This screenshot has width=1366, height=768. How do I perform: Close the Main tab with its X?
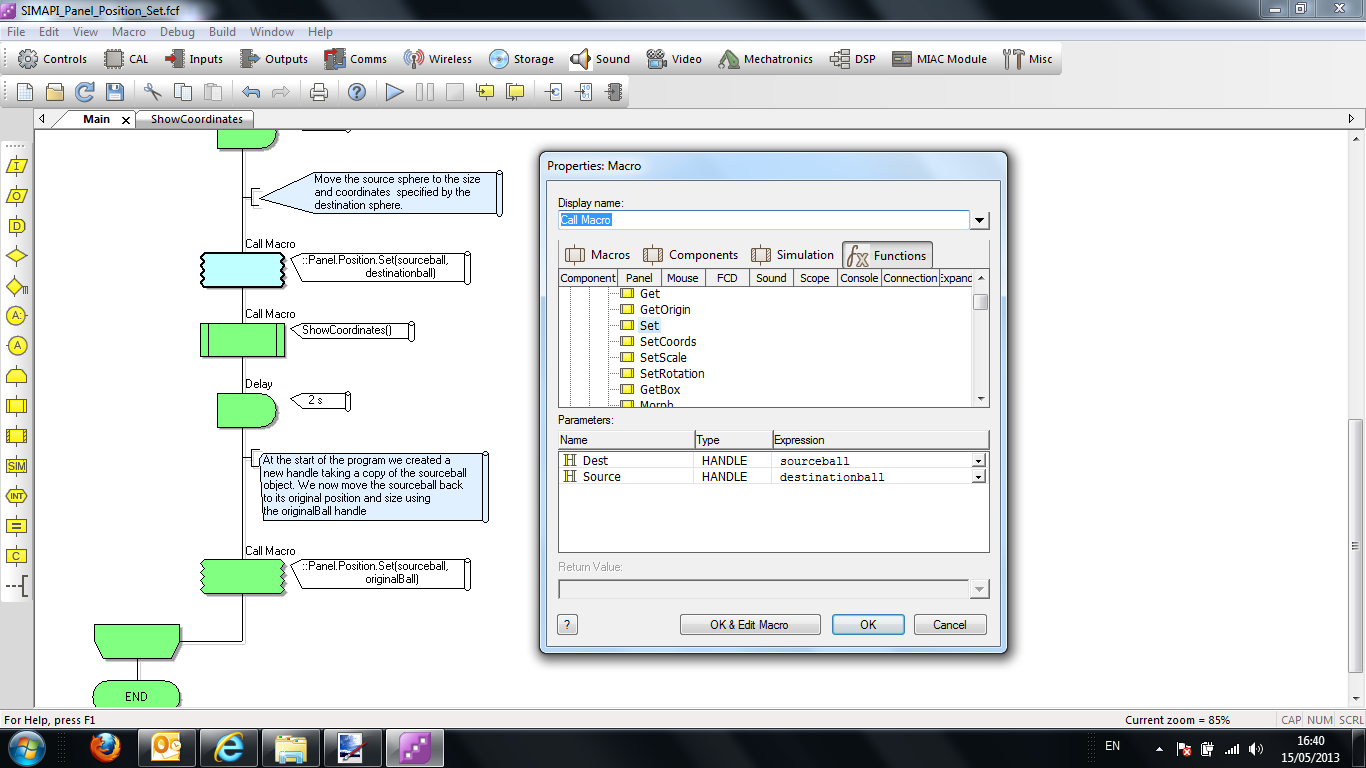click(126, 120)
